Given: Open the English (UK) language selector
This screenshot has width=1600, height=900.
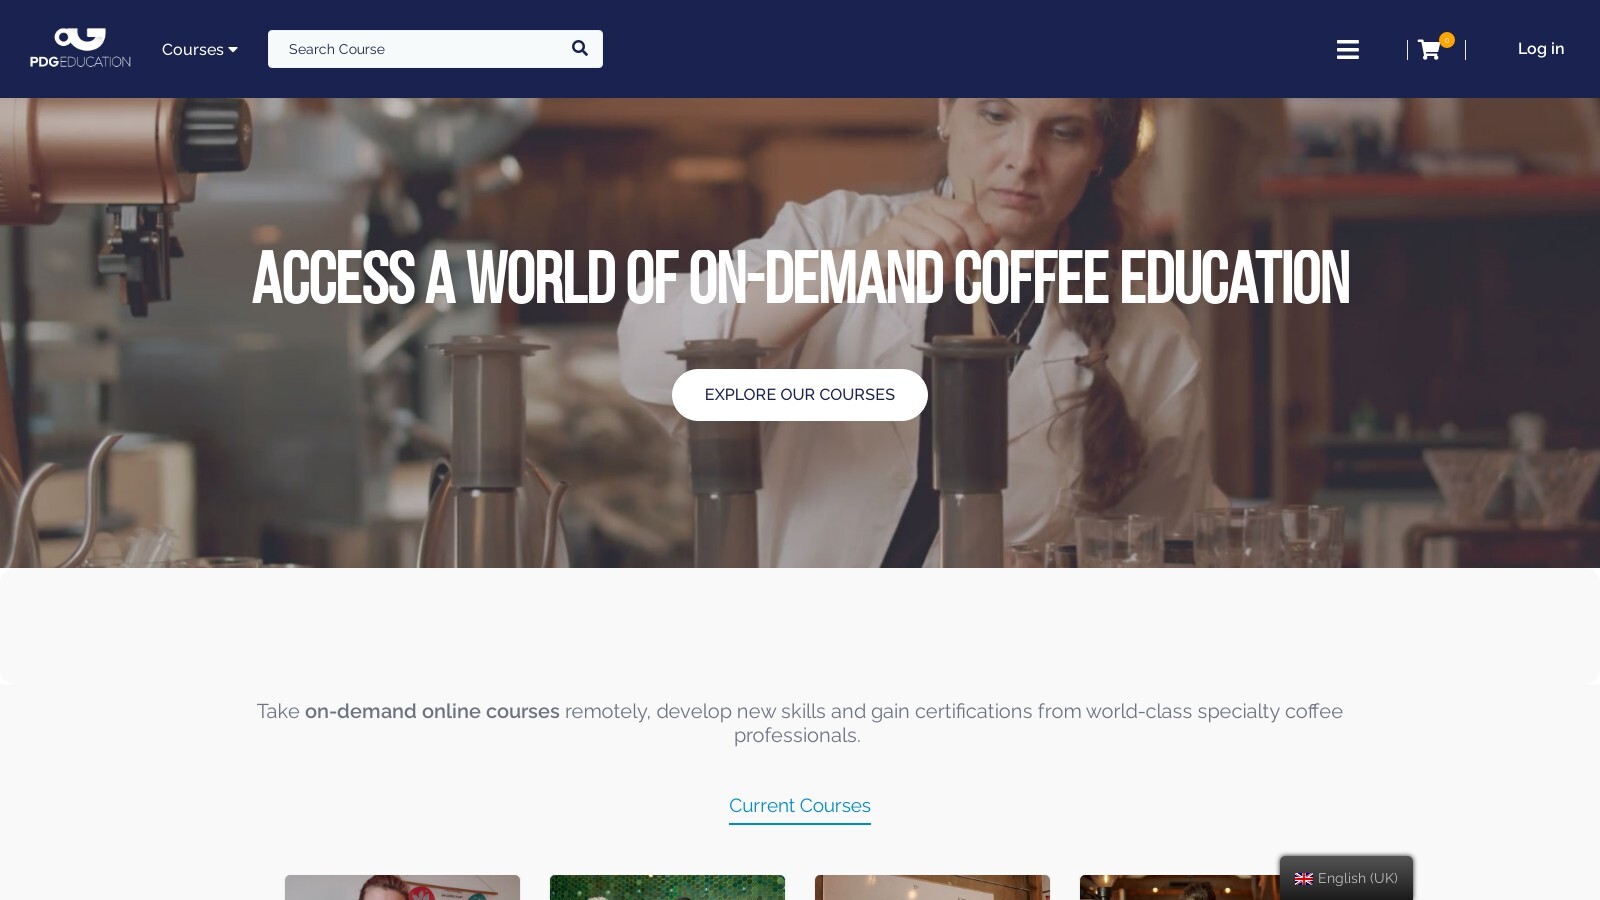Looking at the screenshot, I should [x=1346, y=878].
